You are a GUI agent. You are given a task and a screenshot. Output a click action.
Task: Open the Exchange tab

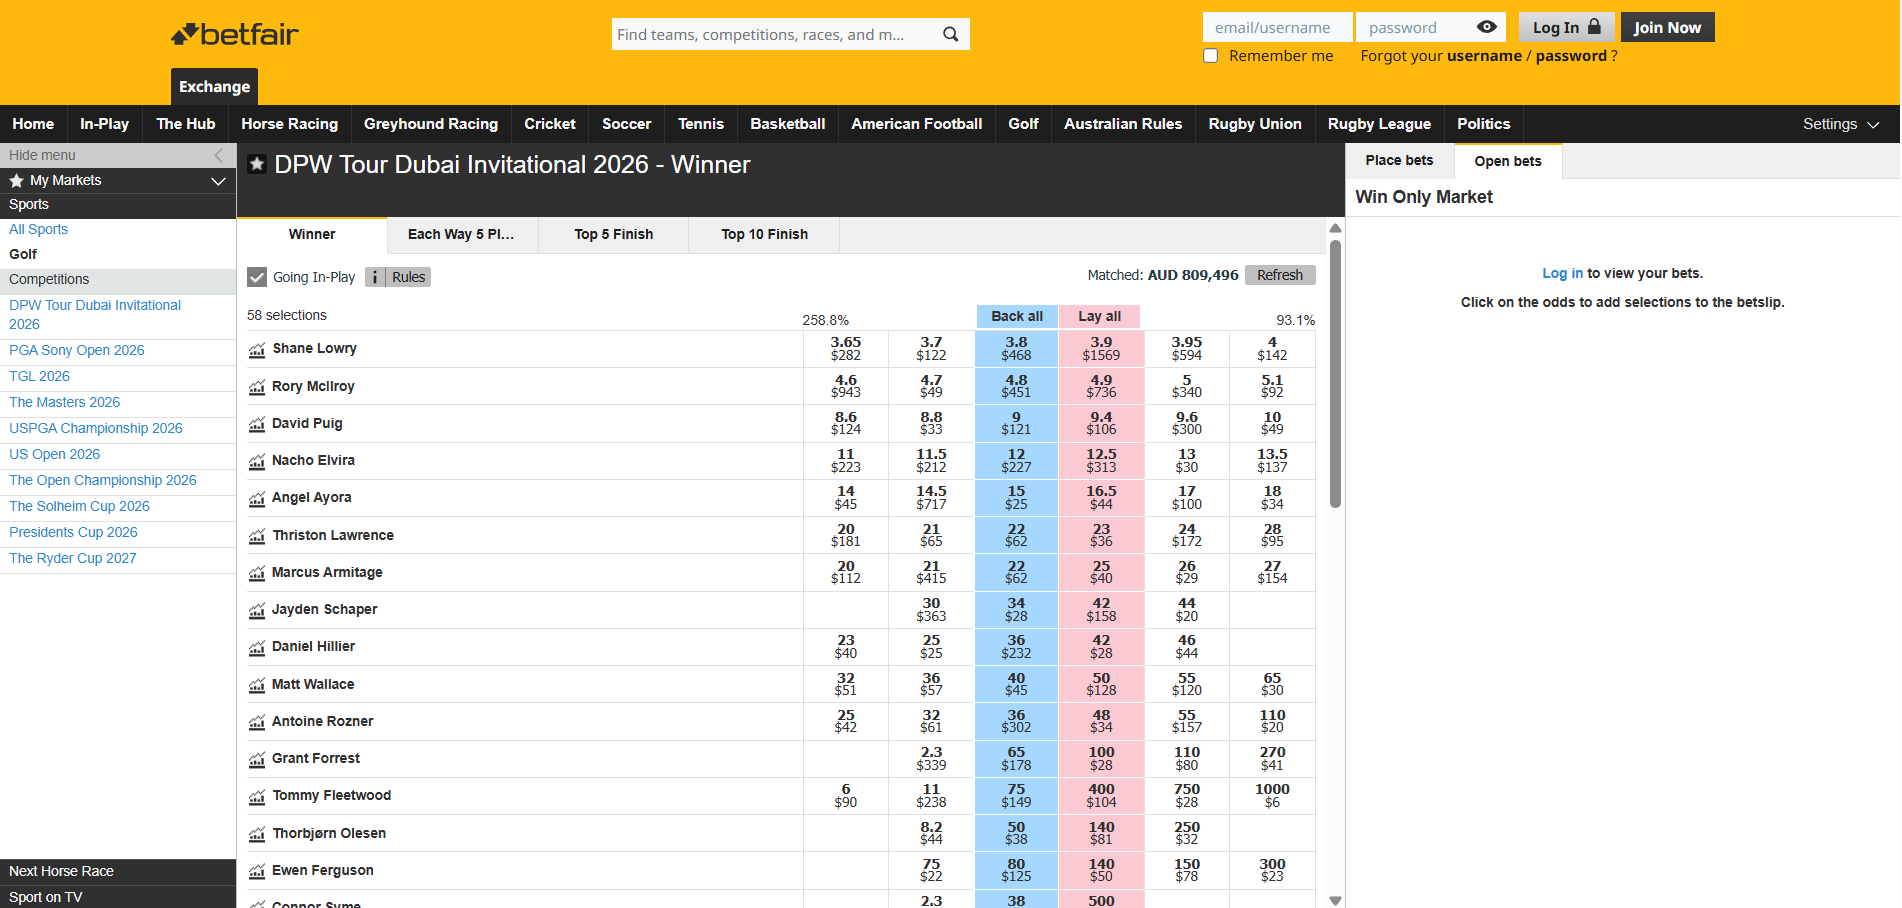214,86
